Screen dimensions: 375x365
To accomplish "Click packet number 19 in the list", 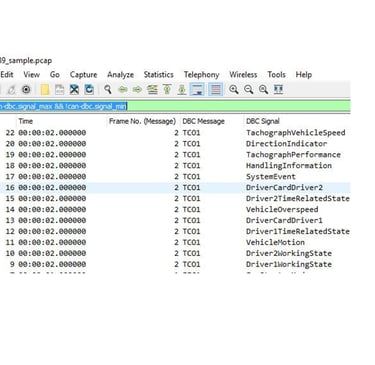I will click(10, 155).
